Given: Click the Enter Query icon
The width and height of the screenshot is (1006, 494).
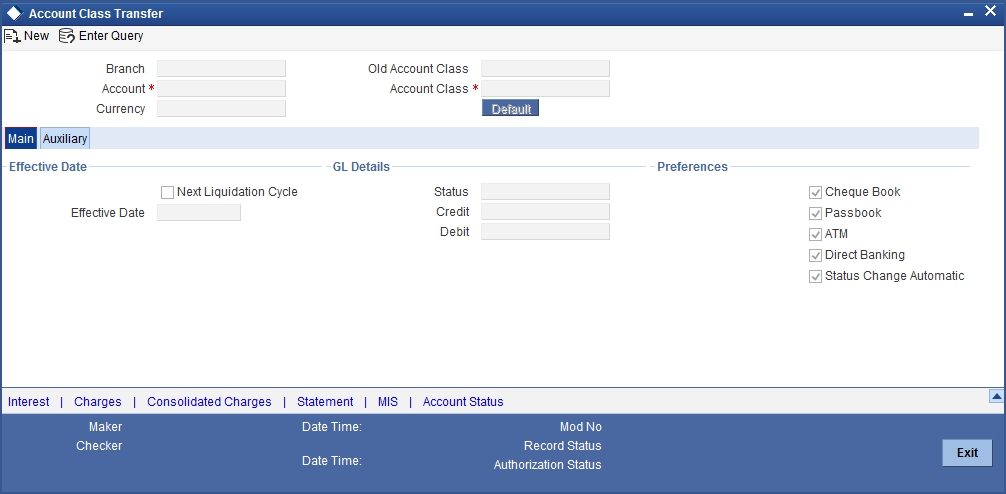Looking at the screenshot, I should (x=67, y=36).
